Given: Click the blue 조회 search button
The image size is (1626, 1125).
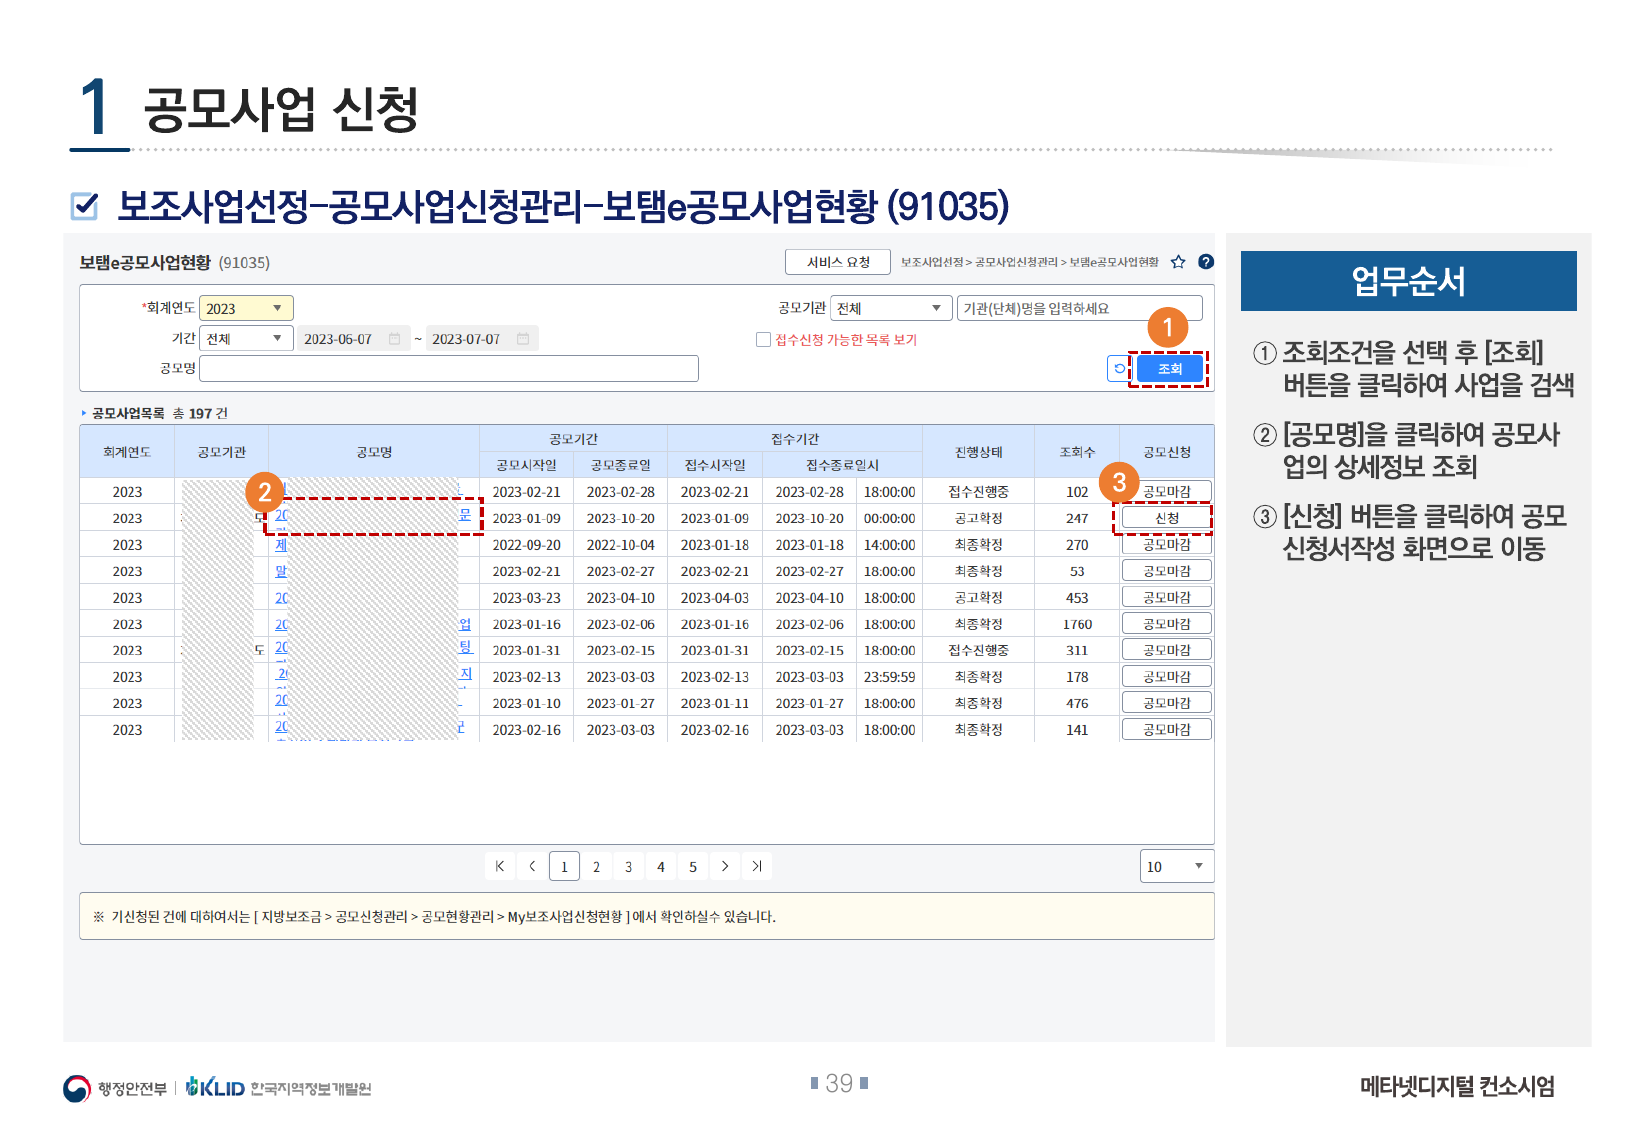Looking at the screenshot, I should [x=1169, y=369].
